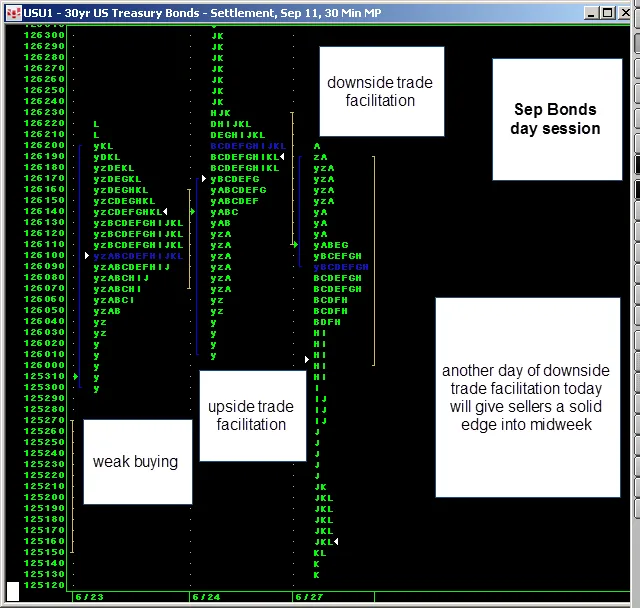640x608 pixels.
Task: Select white triangle marker next to yzCDEFGHKL row
Action: (x=165, y=212)
